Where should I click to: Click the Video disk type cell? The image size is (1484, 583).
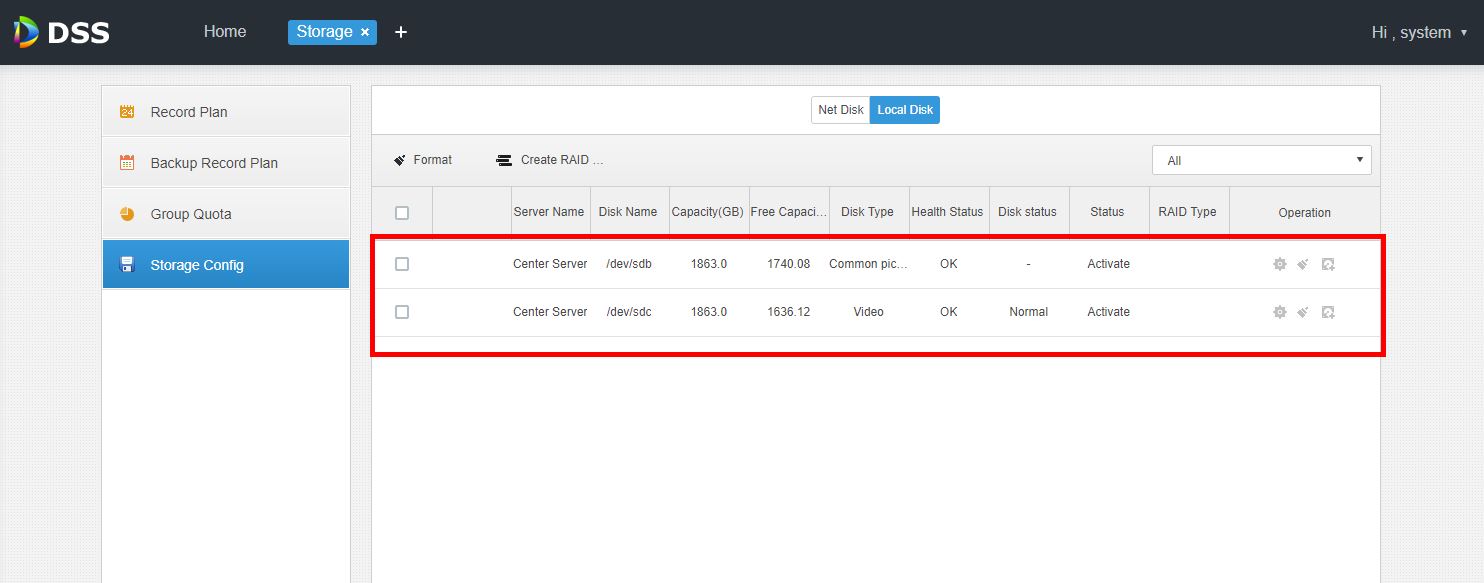869,312
